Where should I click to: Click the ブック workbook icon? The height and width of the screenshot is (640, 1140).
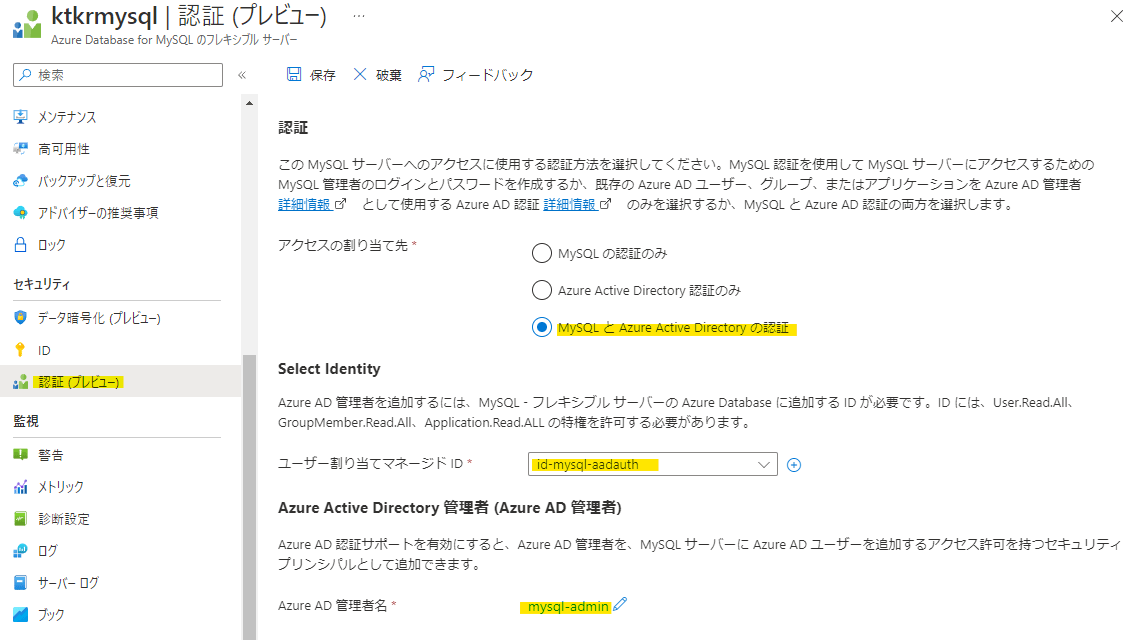tap(20, 615)
